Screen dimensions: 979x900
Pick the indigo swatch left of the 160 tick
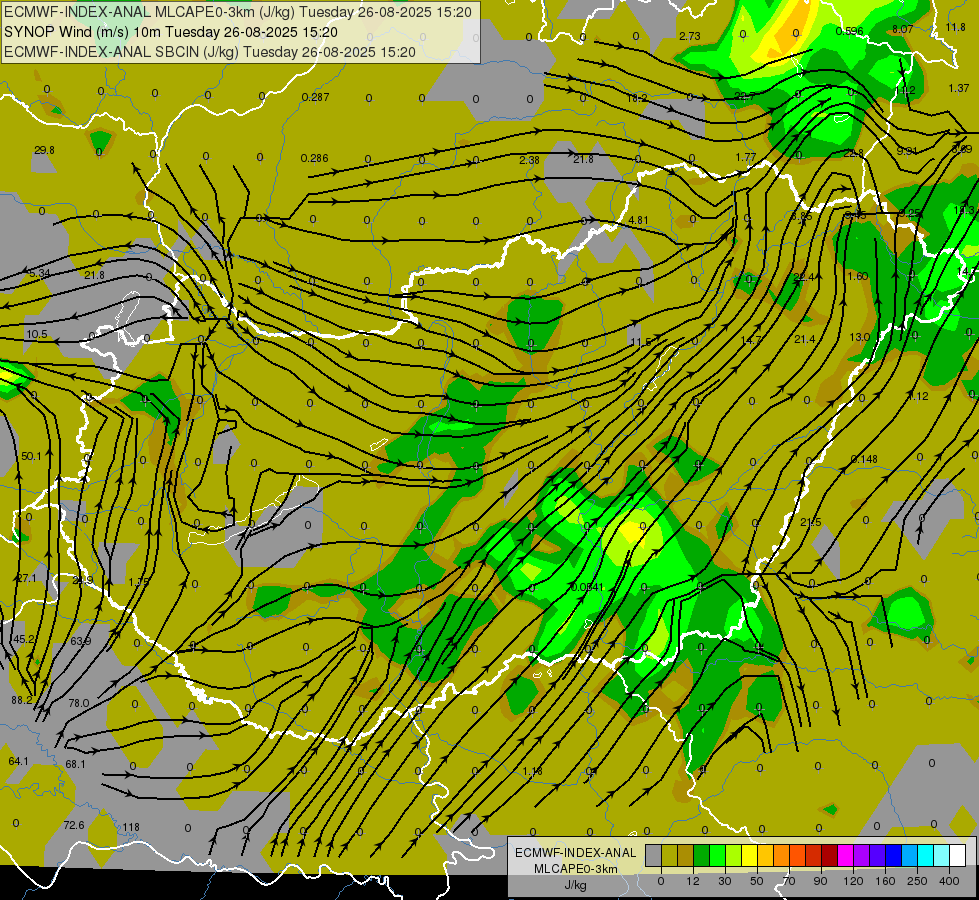coord(878,855)
